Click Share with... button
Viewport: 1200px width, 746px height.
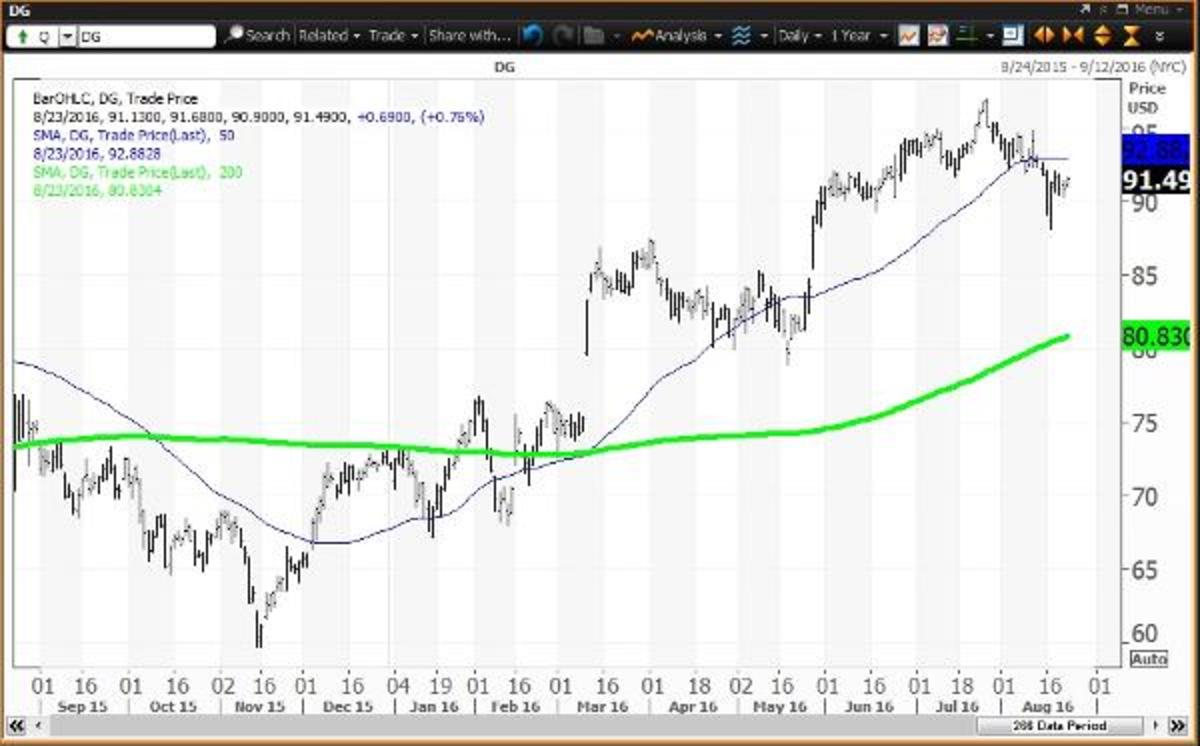(x=470, y=35)
